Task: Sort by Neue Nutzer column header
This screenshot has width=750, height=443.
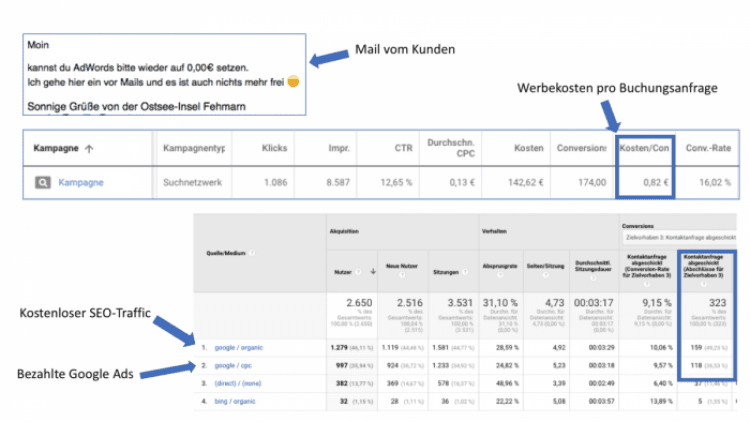Action: point(402,266)
